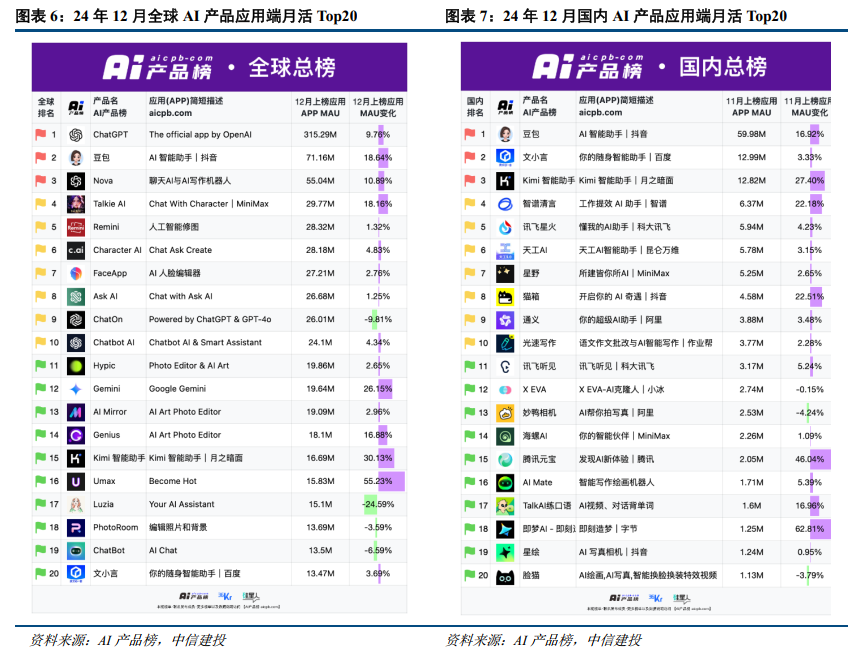Click the Hypic green circle icon

click(x=76, y=366)
